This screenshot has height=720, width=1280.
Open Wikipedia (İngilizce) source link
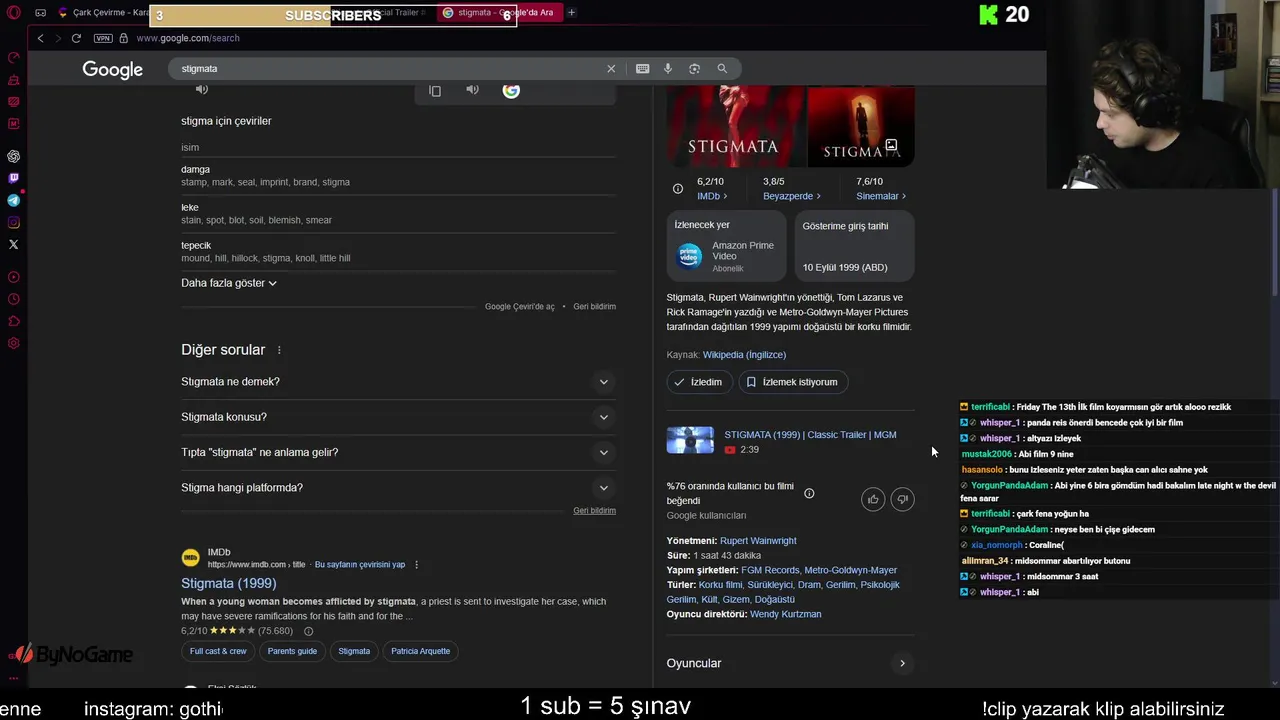click(744, 355)
